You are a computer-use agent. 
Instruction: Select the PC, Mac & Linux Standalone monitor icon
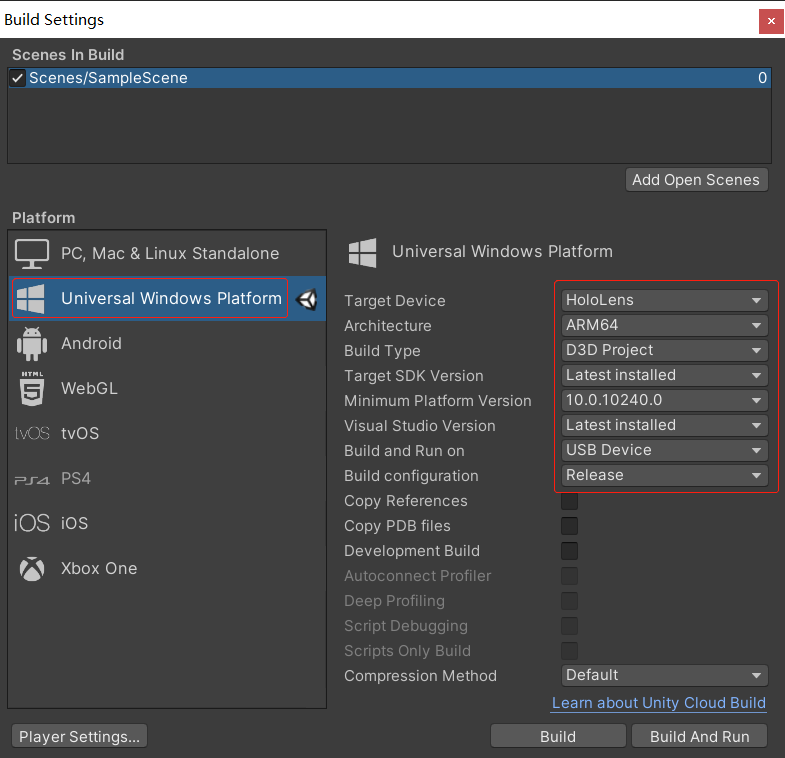(x=32, y=254)
